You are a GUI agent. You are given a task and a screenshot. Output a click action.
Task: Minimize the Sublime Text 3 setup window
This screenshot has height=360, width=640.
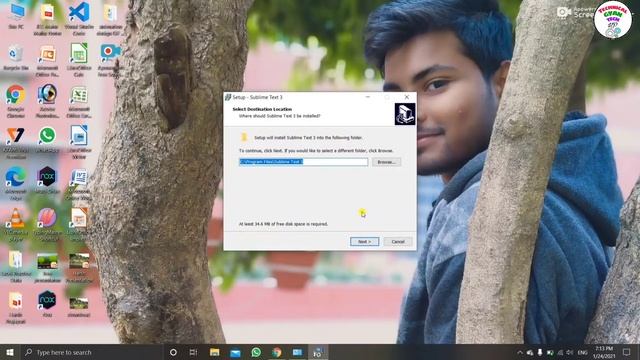pyautogui.click(x=368, y=97)
